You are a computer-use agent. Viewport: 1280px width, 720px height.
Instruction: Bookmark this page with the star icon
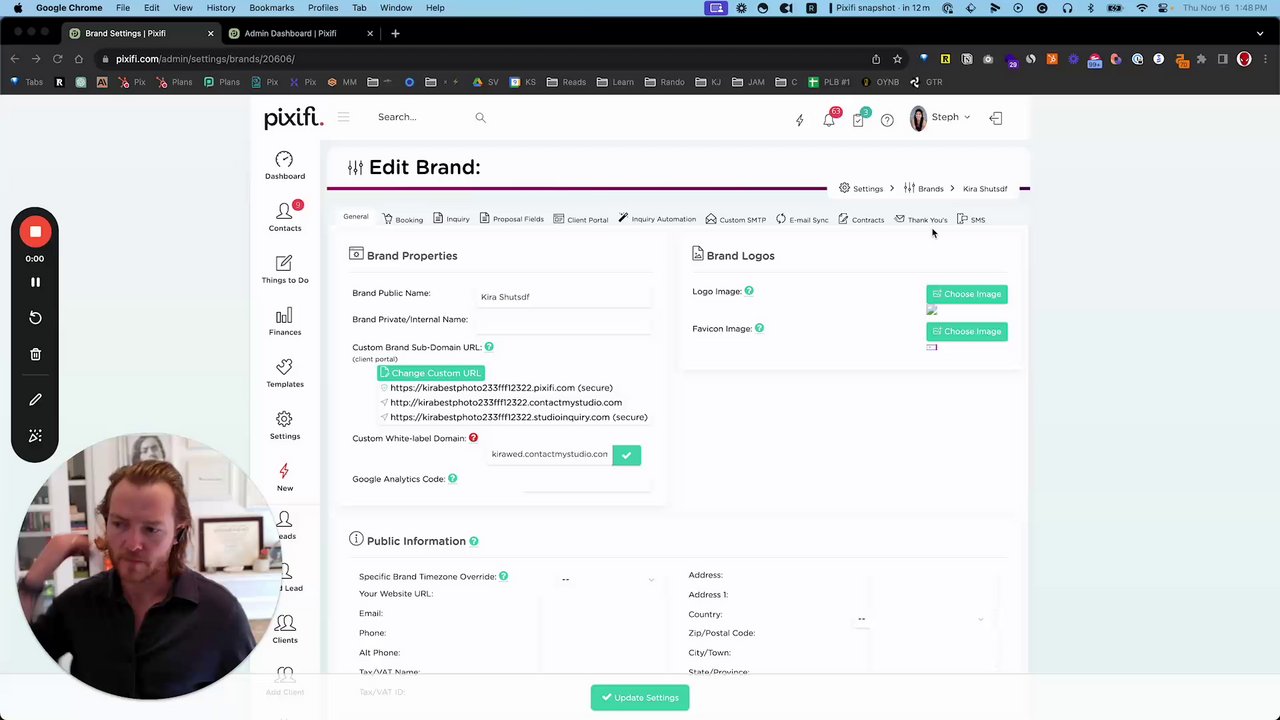point(897,59)
